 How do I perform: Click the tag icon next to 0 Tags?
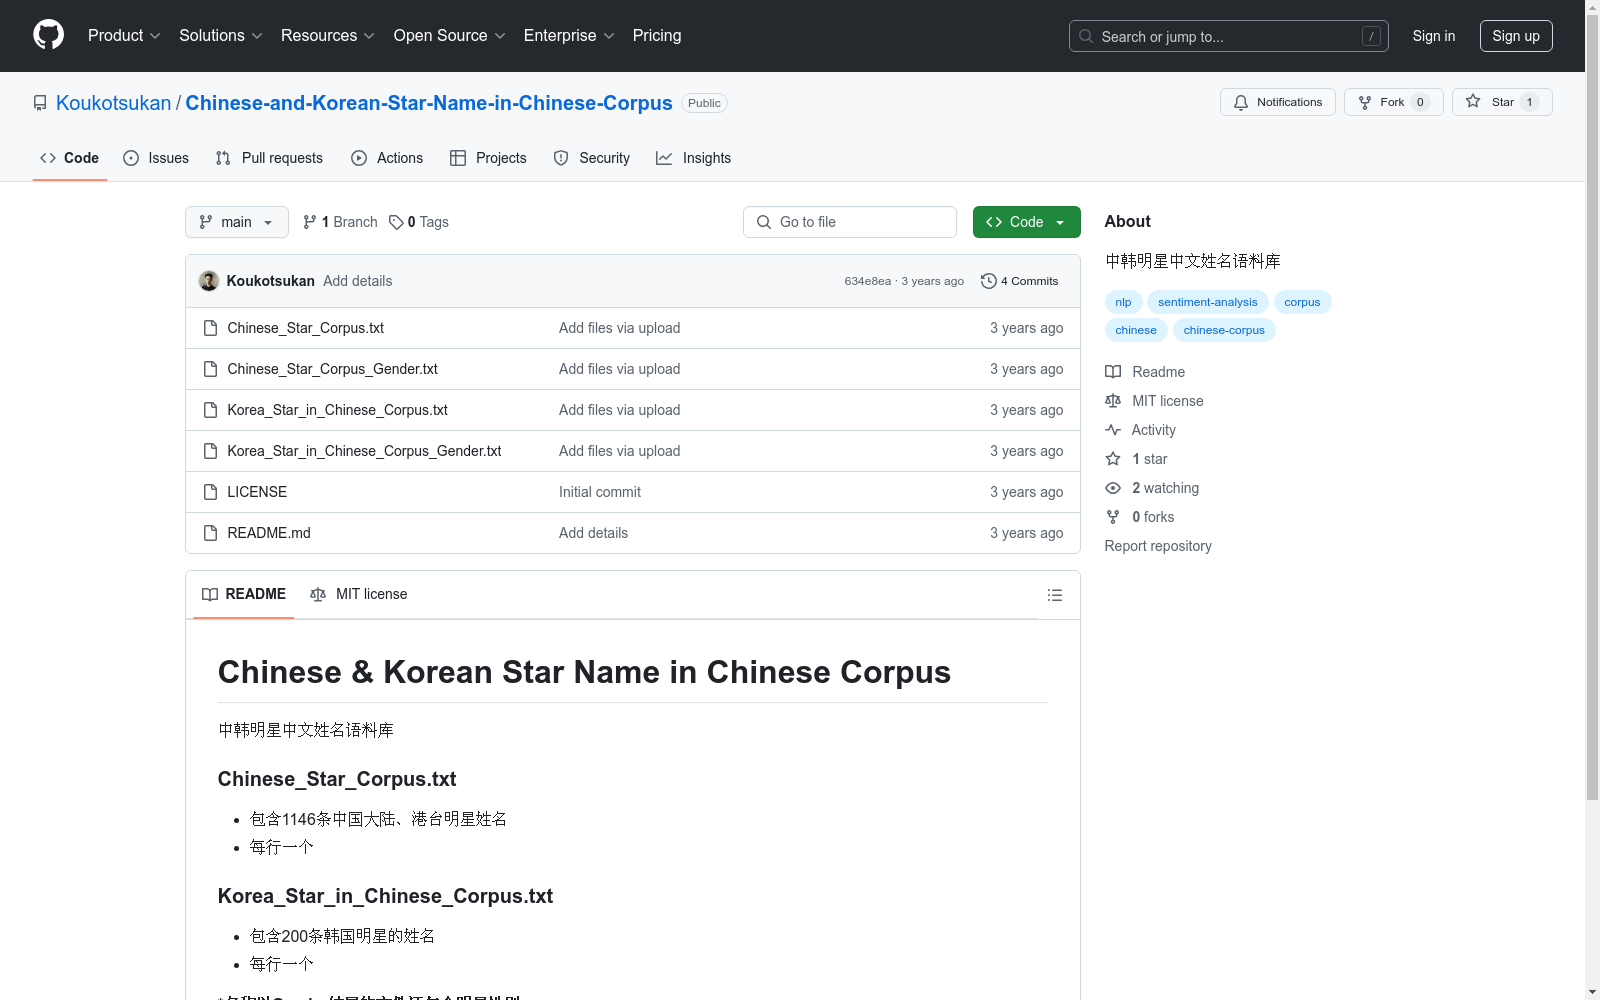point(396,222)
